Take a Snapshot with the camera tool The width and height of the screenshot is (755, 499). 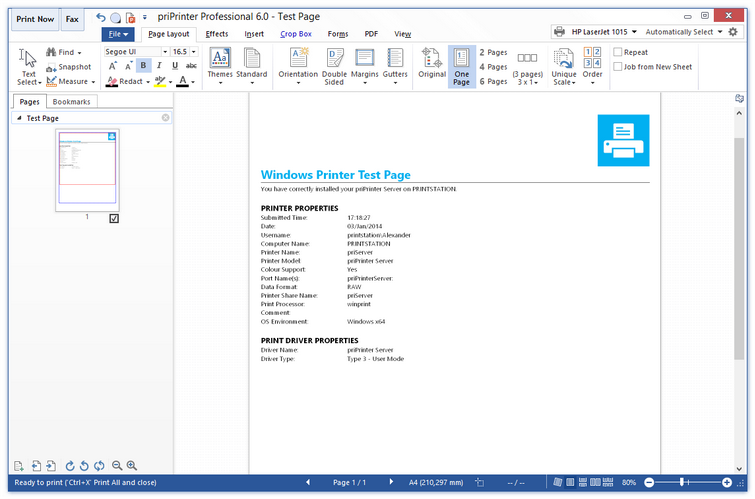[68, 67]
